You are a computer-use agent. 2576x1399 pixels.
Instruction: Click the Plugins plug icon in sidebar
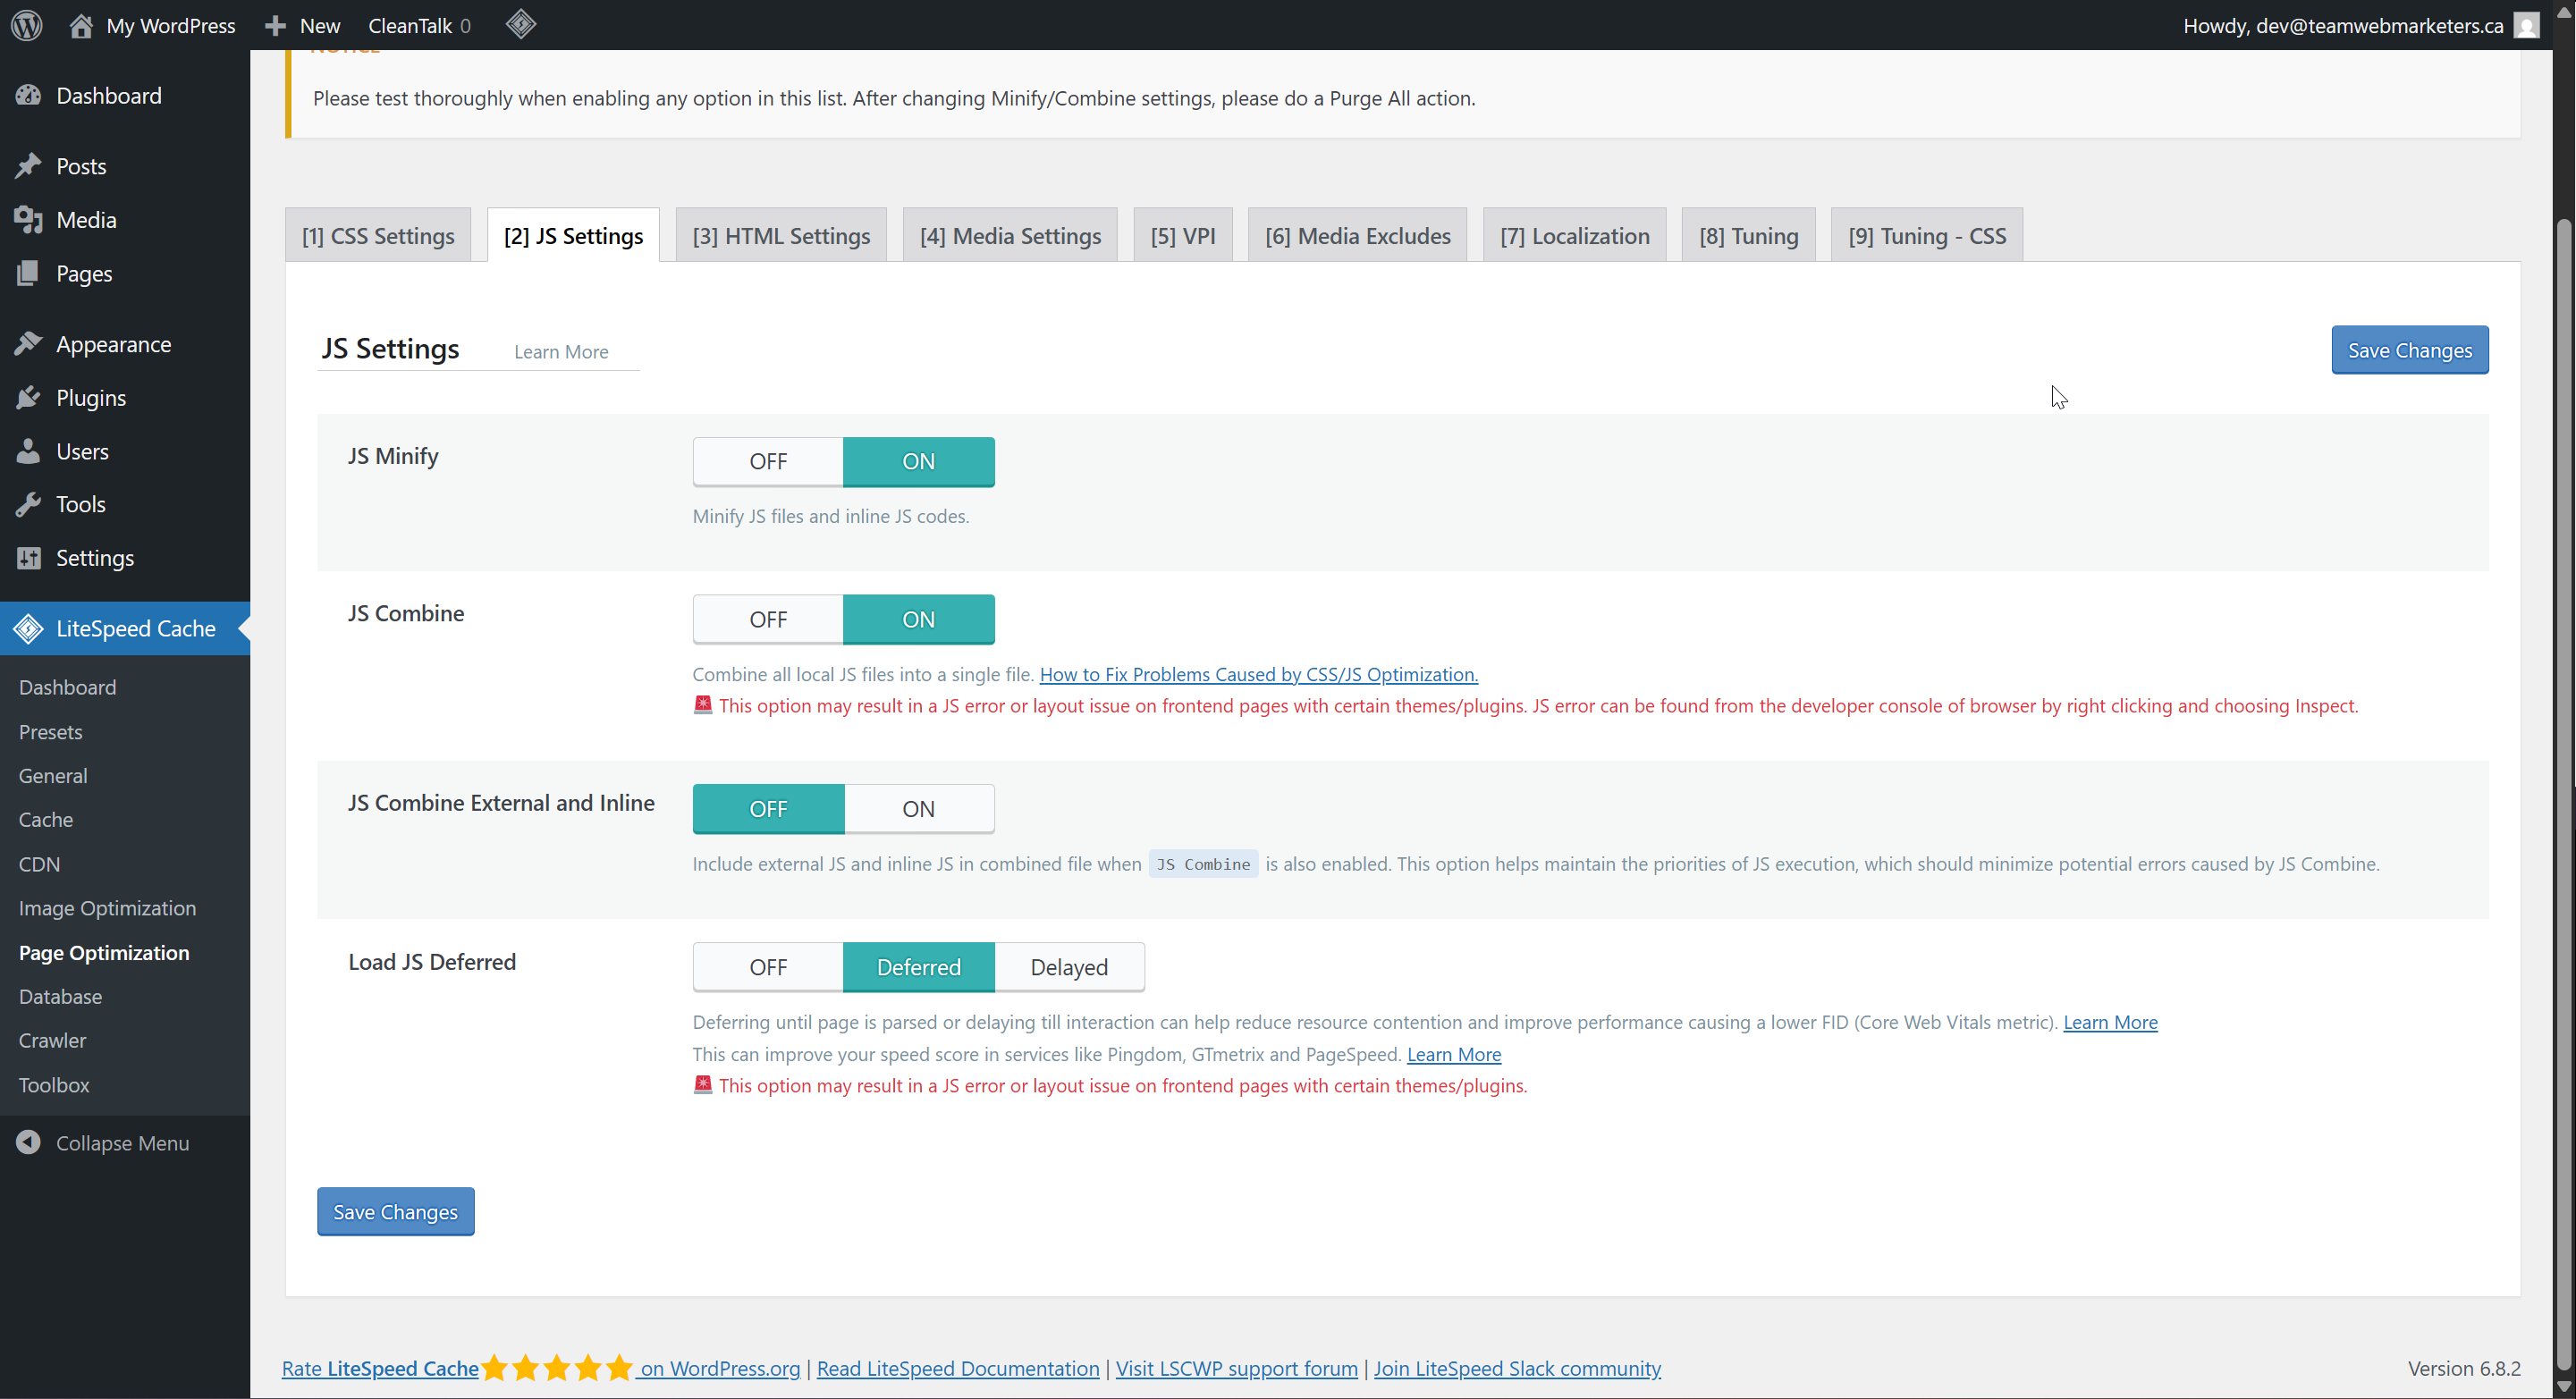pos(28,398)
